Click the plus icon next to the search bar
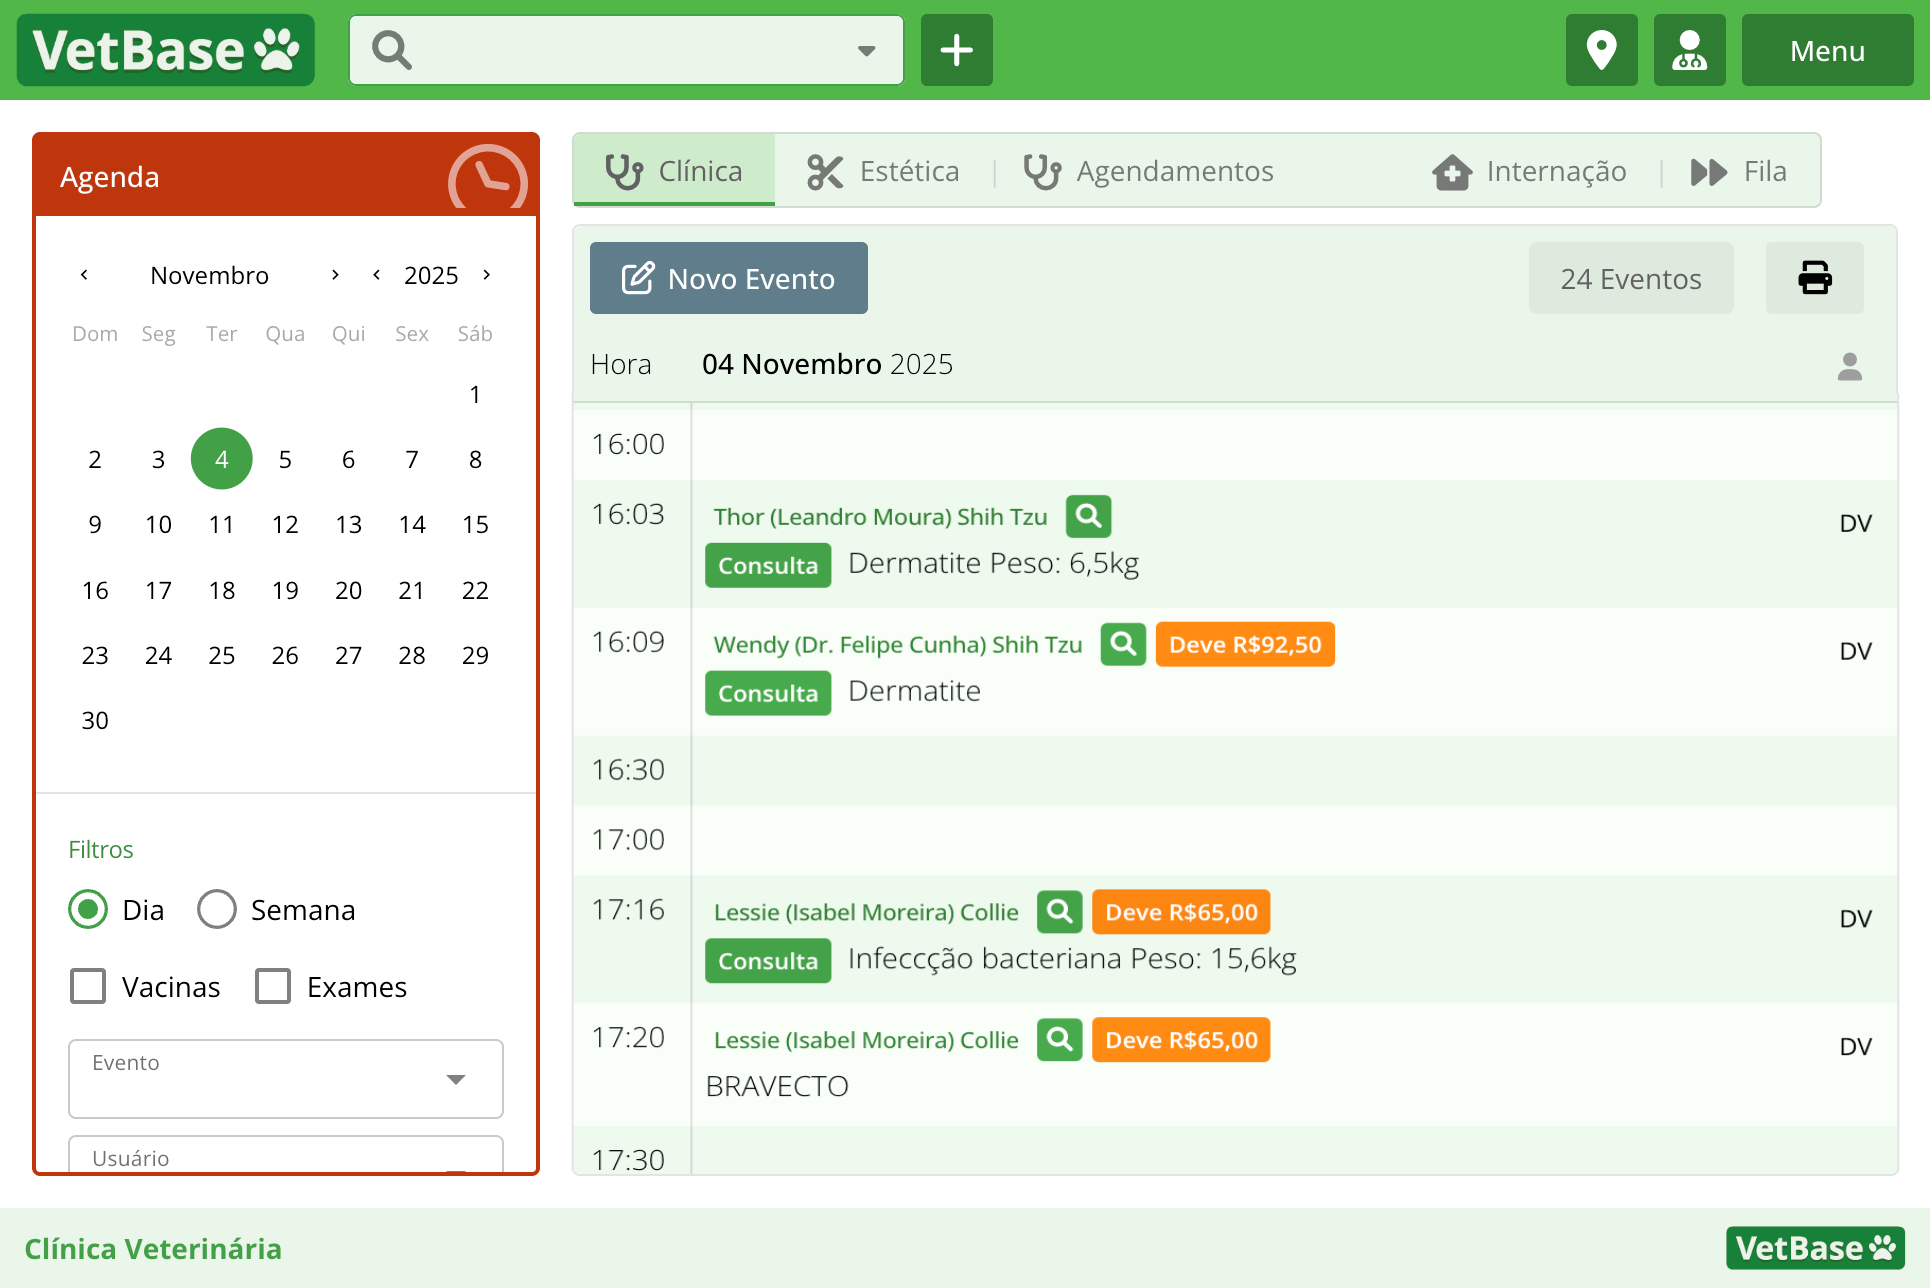Viewport: 1930px width, 1288px height. pos(956,50)
